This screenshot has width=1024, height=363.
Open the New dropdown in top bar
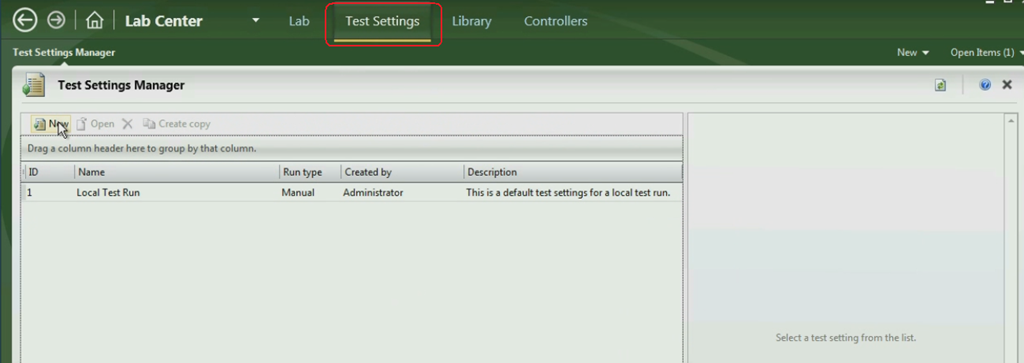pos(913,52)
